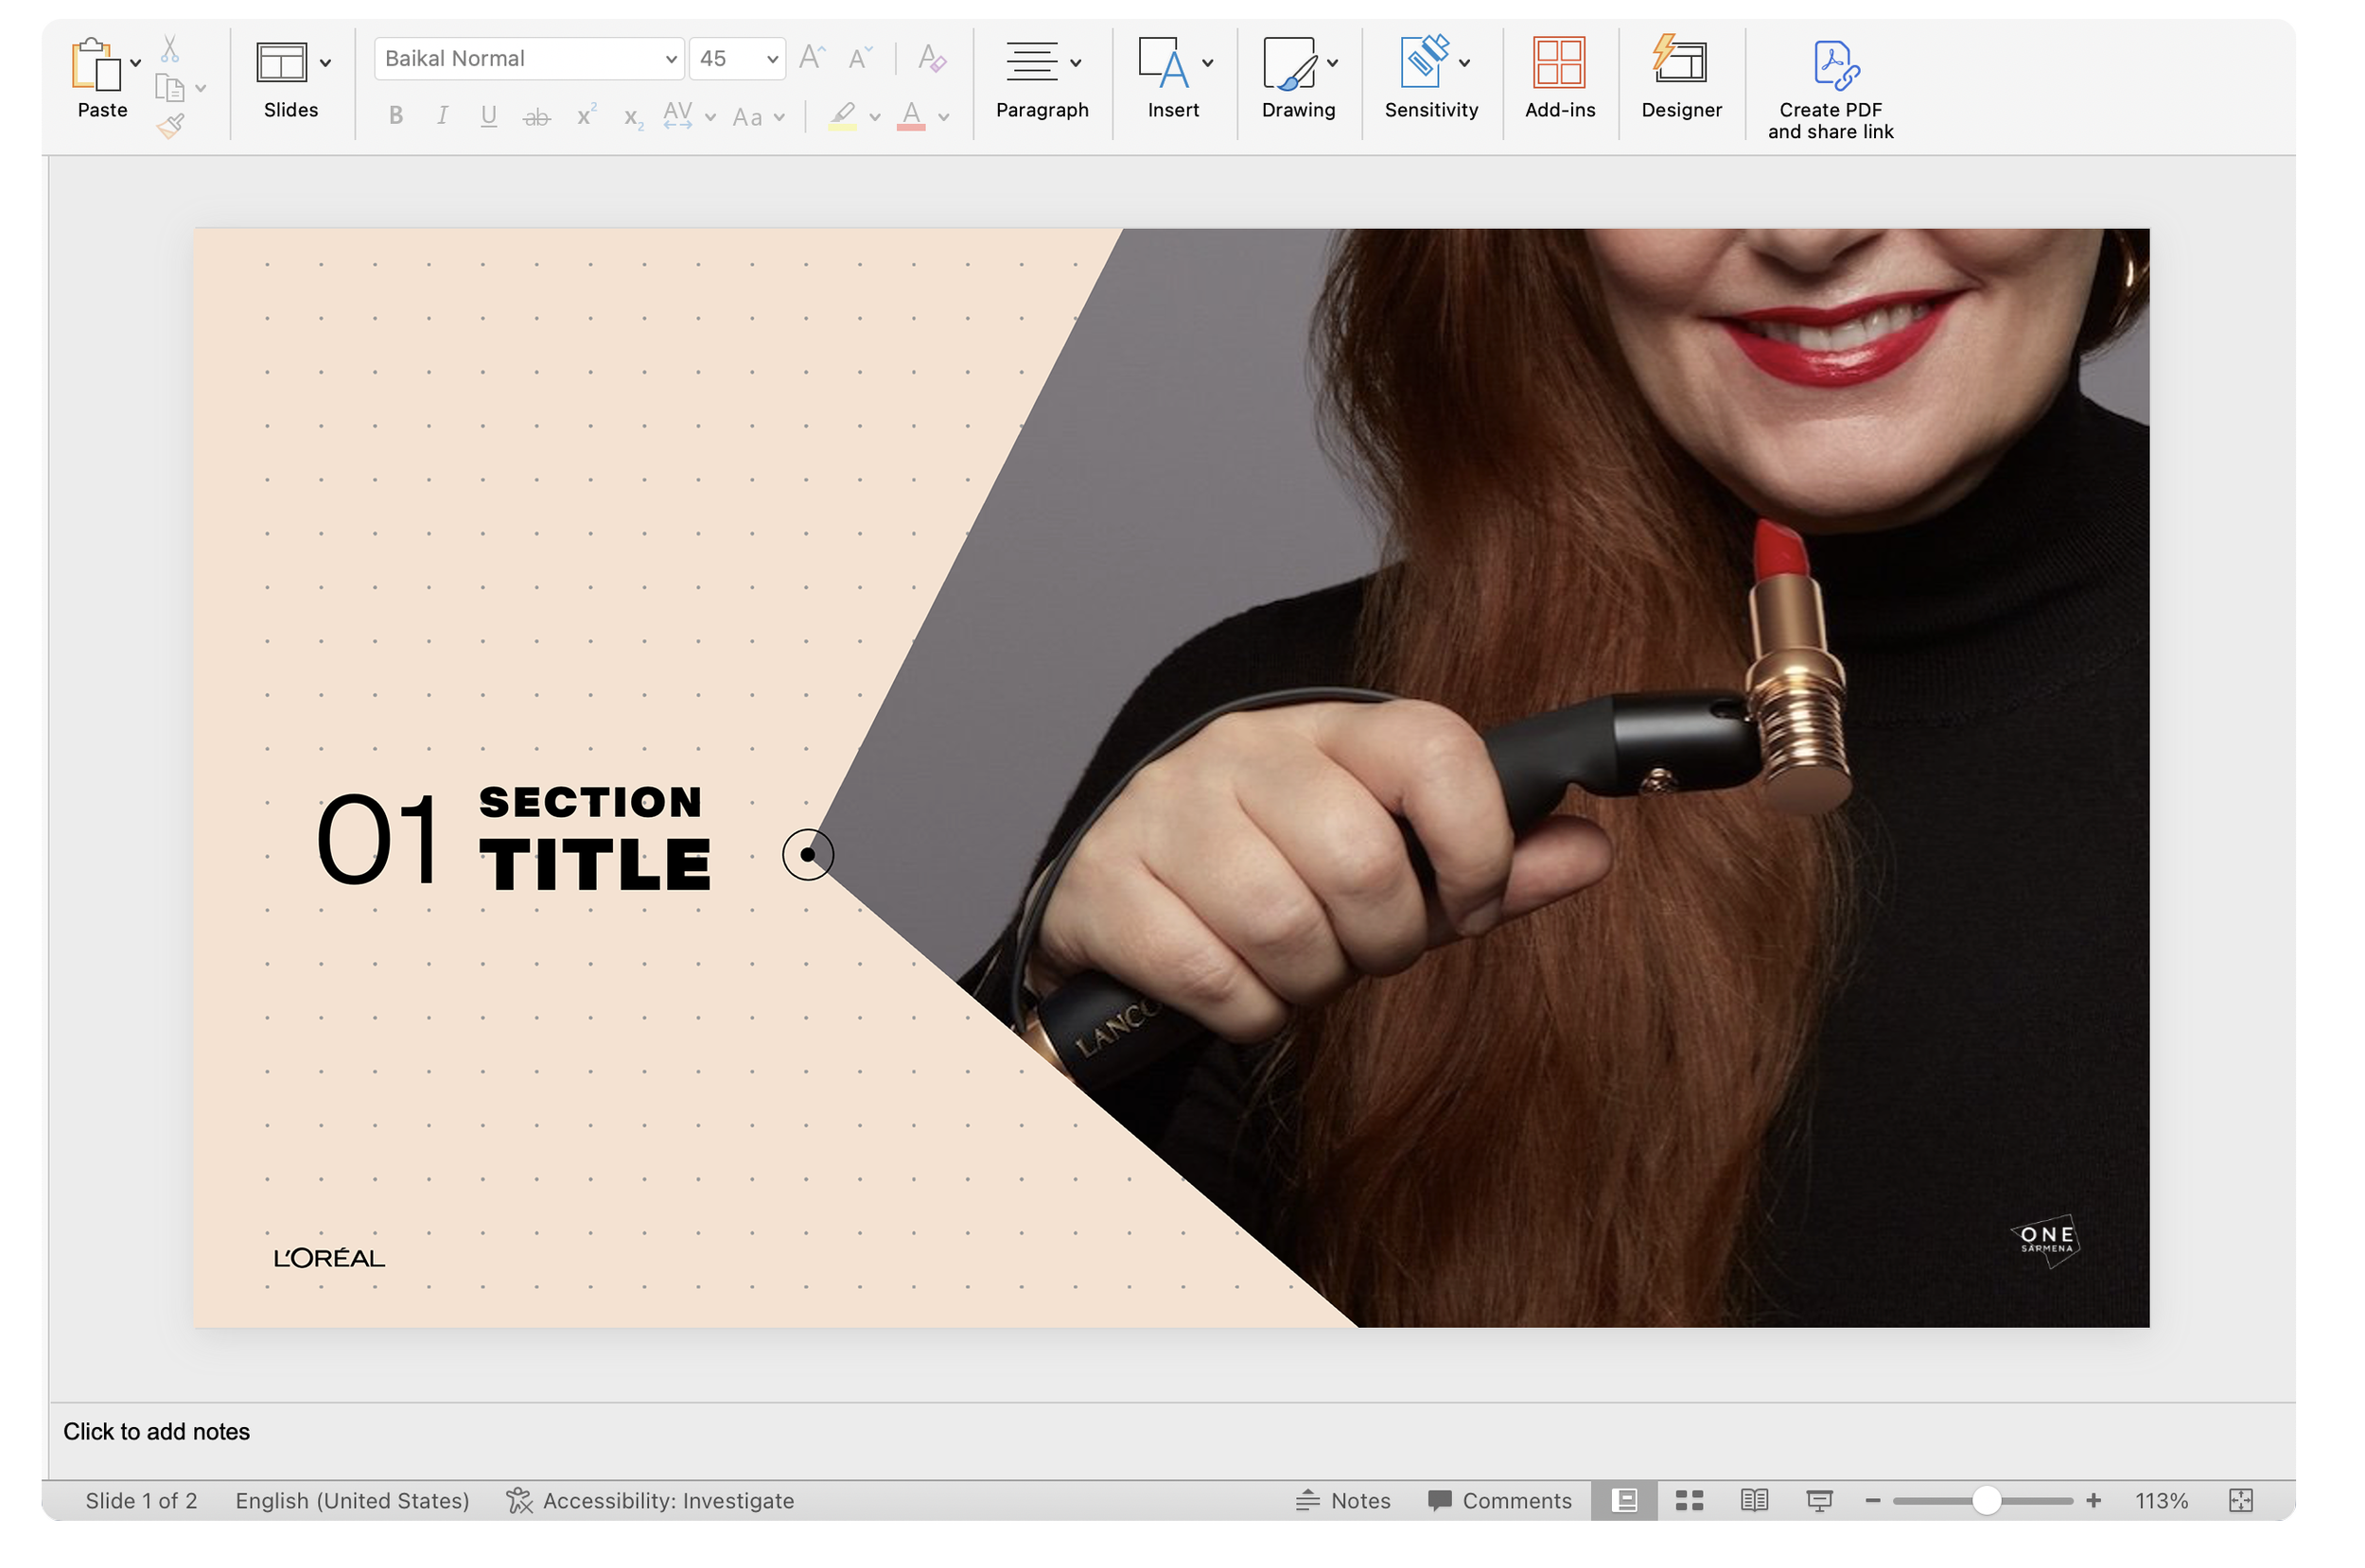This screenshot has width=2365, height=1568.
Task: Toggle bold formatting
Action: tap(396, 116)
